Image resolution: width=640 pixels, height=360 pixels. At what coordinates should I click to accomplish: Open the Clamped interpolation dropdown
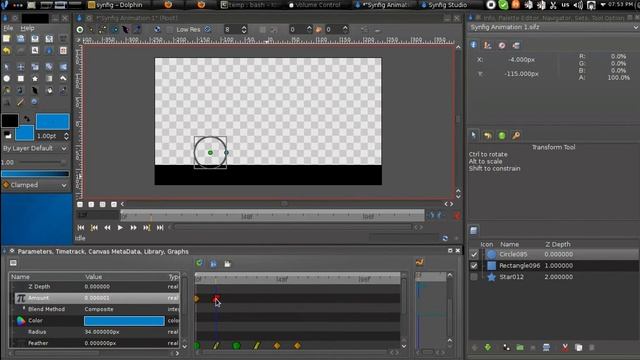tap(35, 185)
